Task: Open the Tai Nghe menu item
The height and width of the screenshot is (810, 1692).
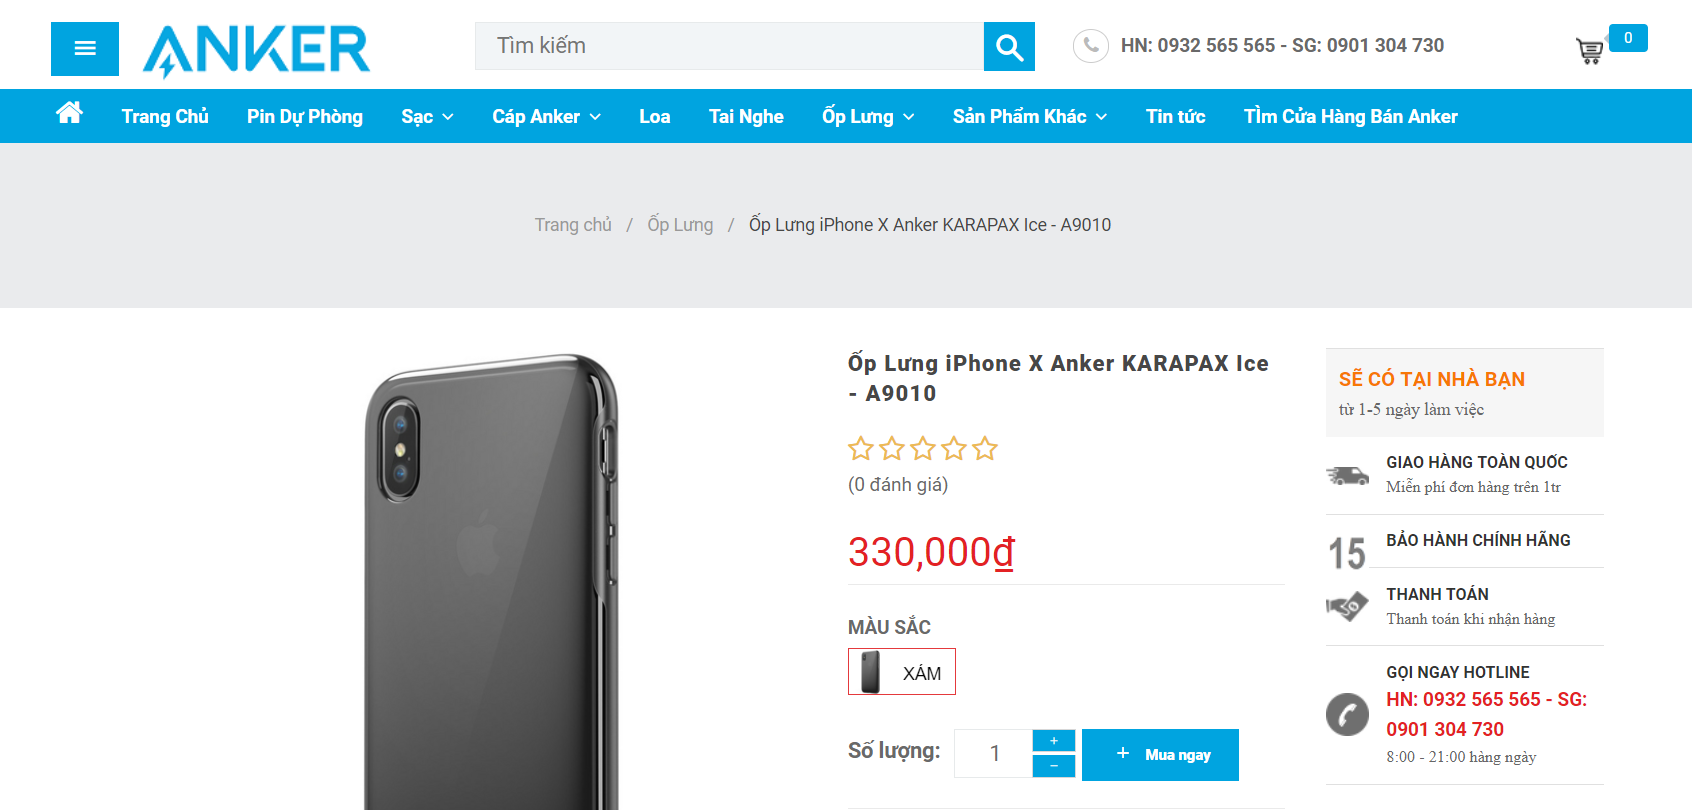Action: click(746, 117)
